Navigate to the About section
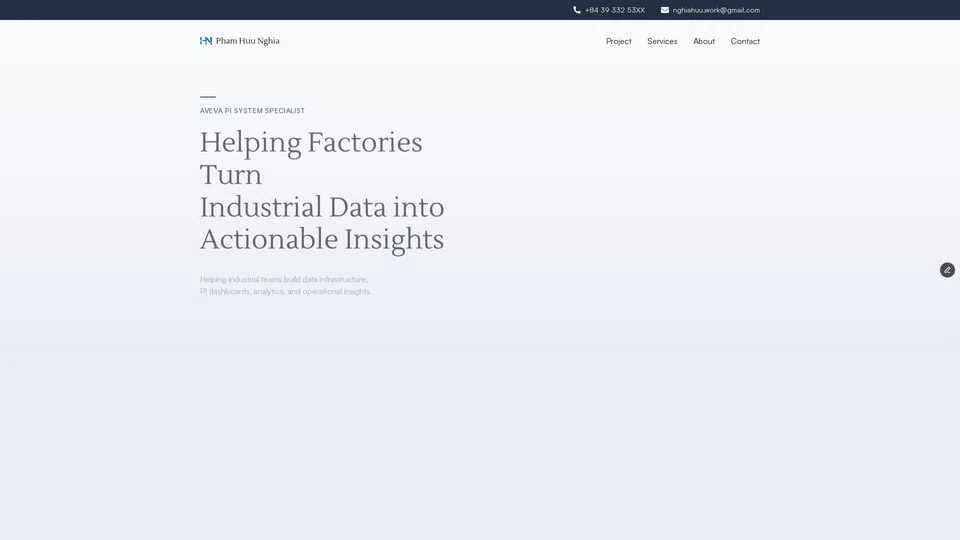The width and height of the screenshot is (960, 540). click(703, 41)
